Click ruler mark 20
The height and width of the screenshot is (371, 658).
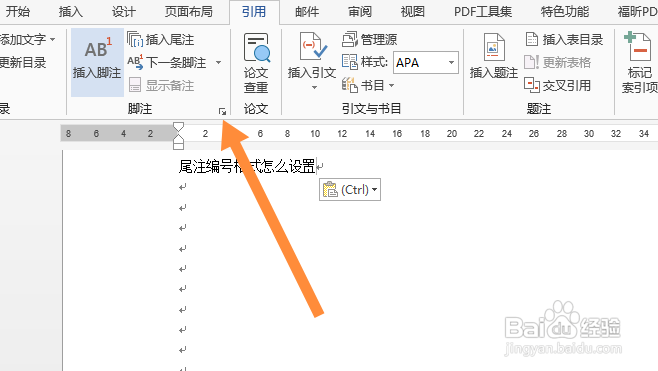pyautogui.click(x=452, y=133)
